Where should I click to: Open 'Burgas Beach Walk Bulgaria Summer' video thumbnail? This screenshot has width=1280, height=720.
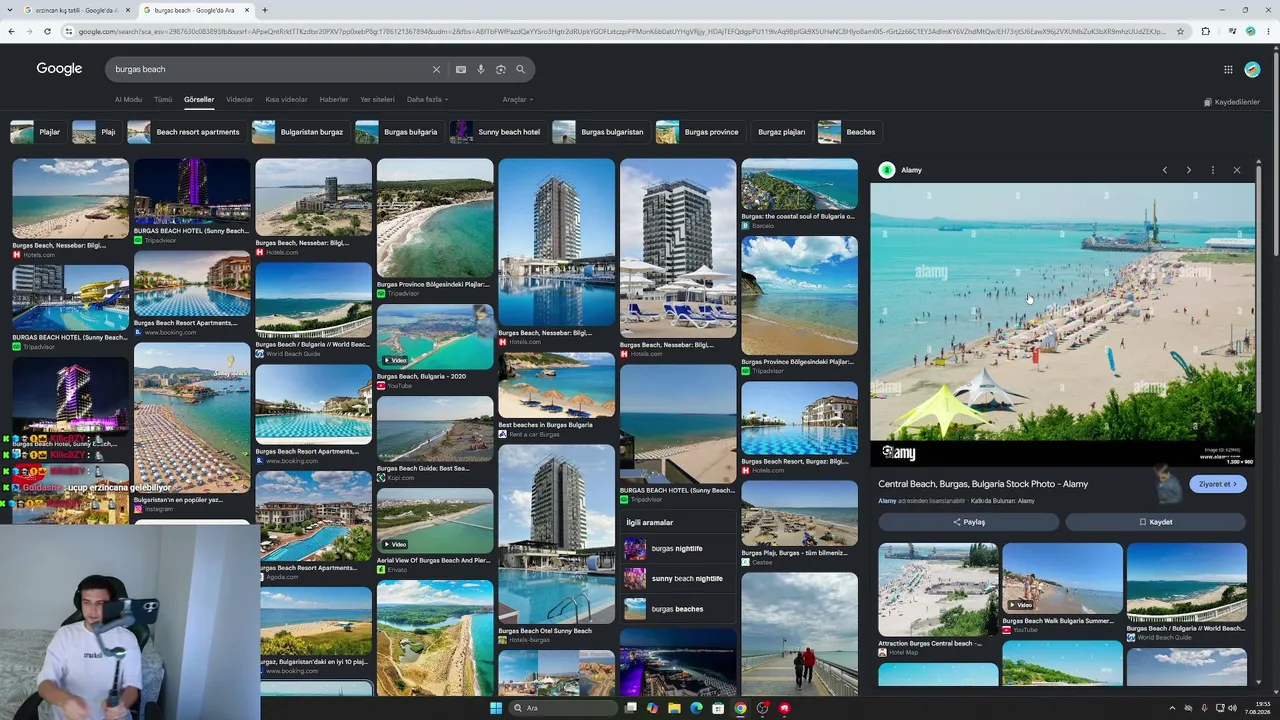pos(1062,578)
